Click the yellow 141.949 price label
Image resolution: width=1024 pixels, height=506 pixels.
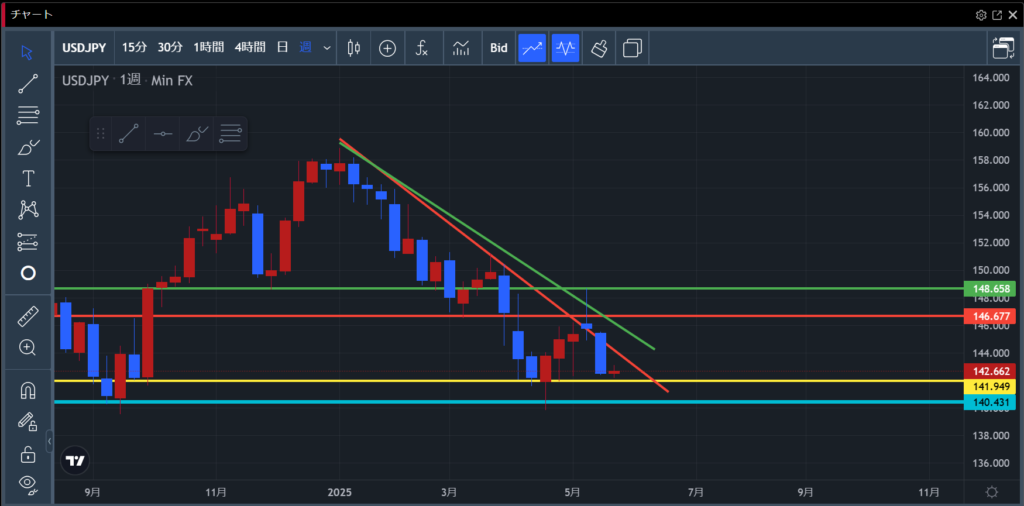coord(989,387)
